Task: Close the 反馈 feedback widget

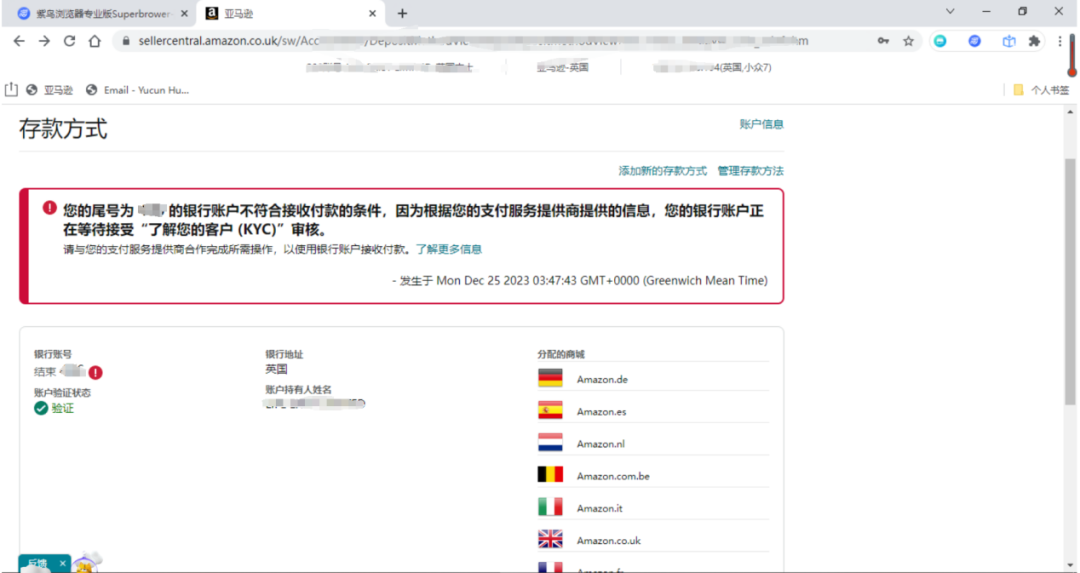Action: coord(62,563)
